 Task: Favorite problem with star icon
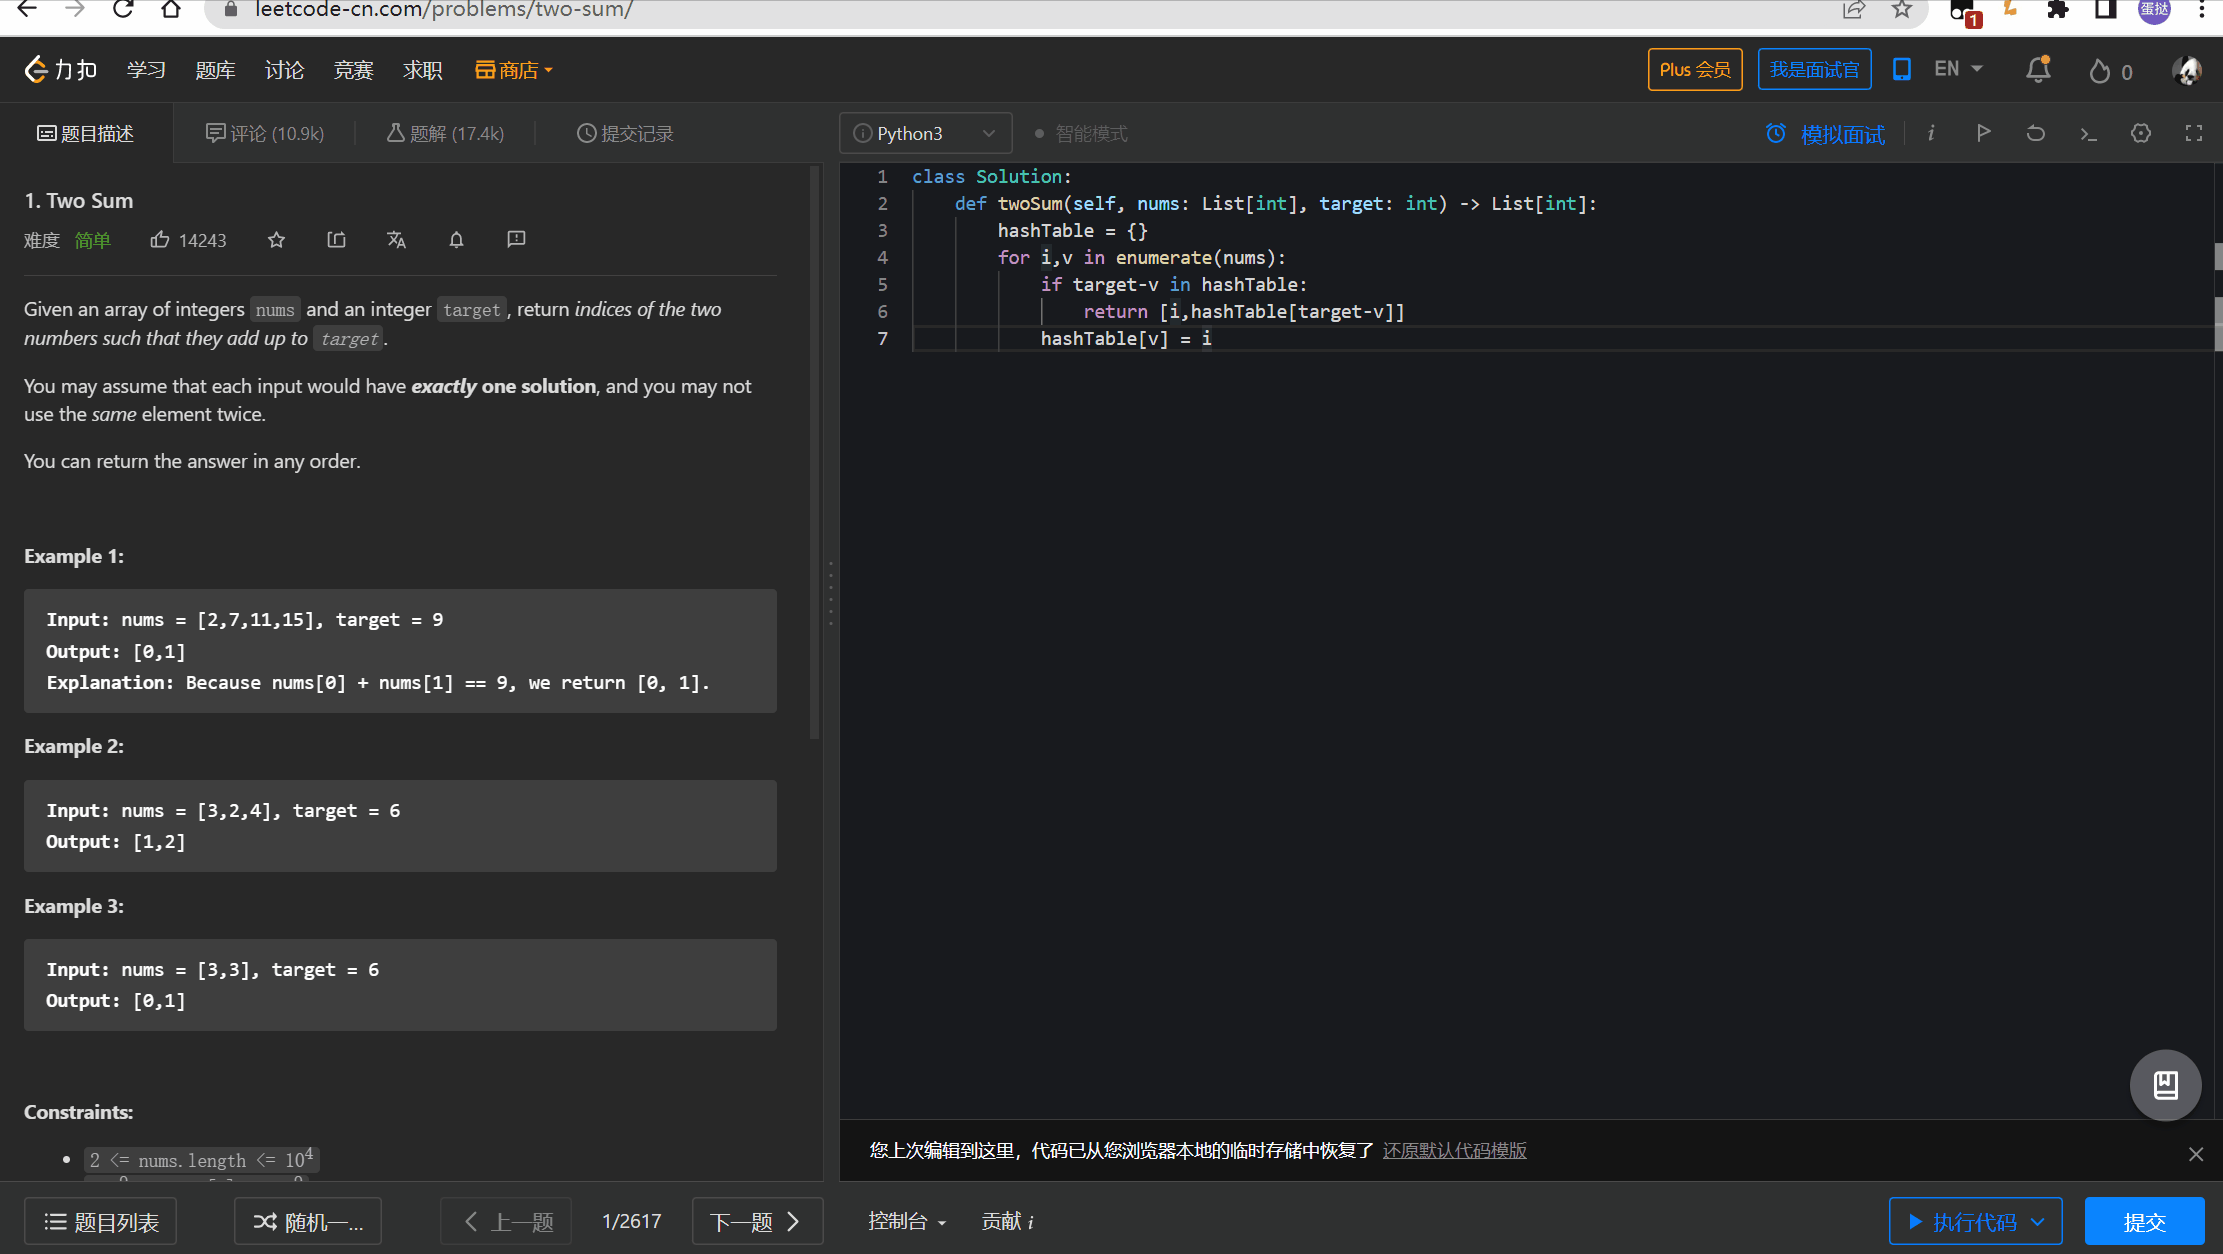point(277,240)
